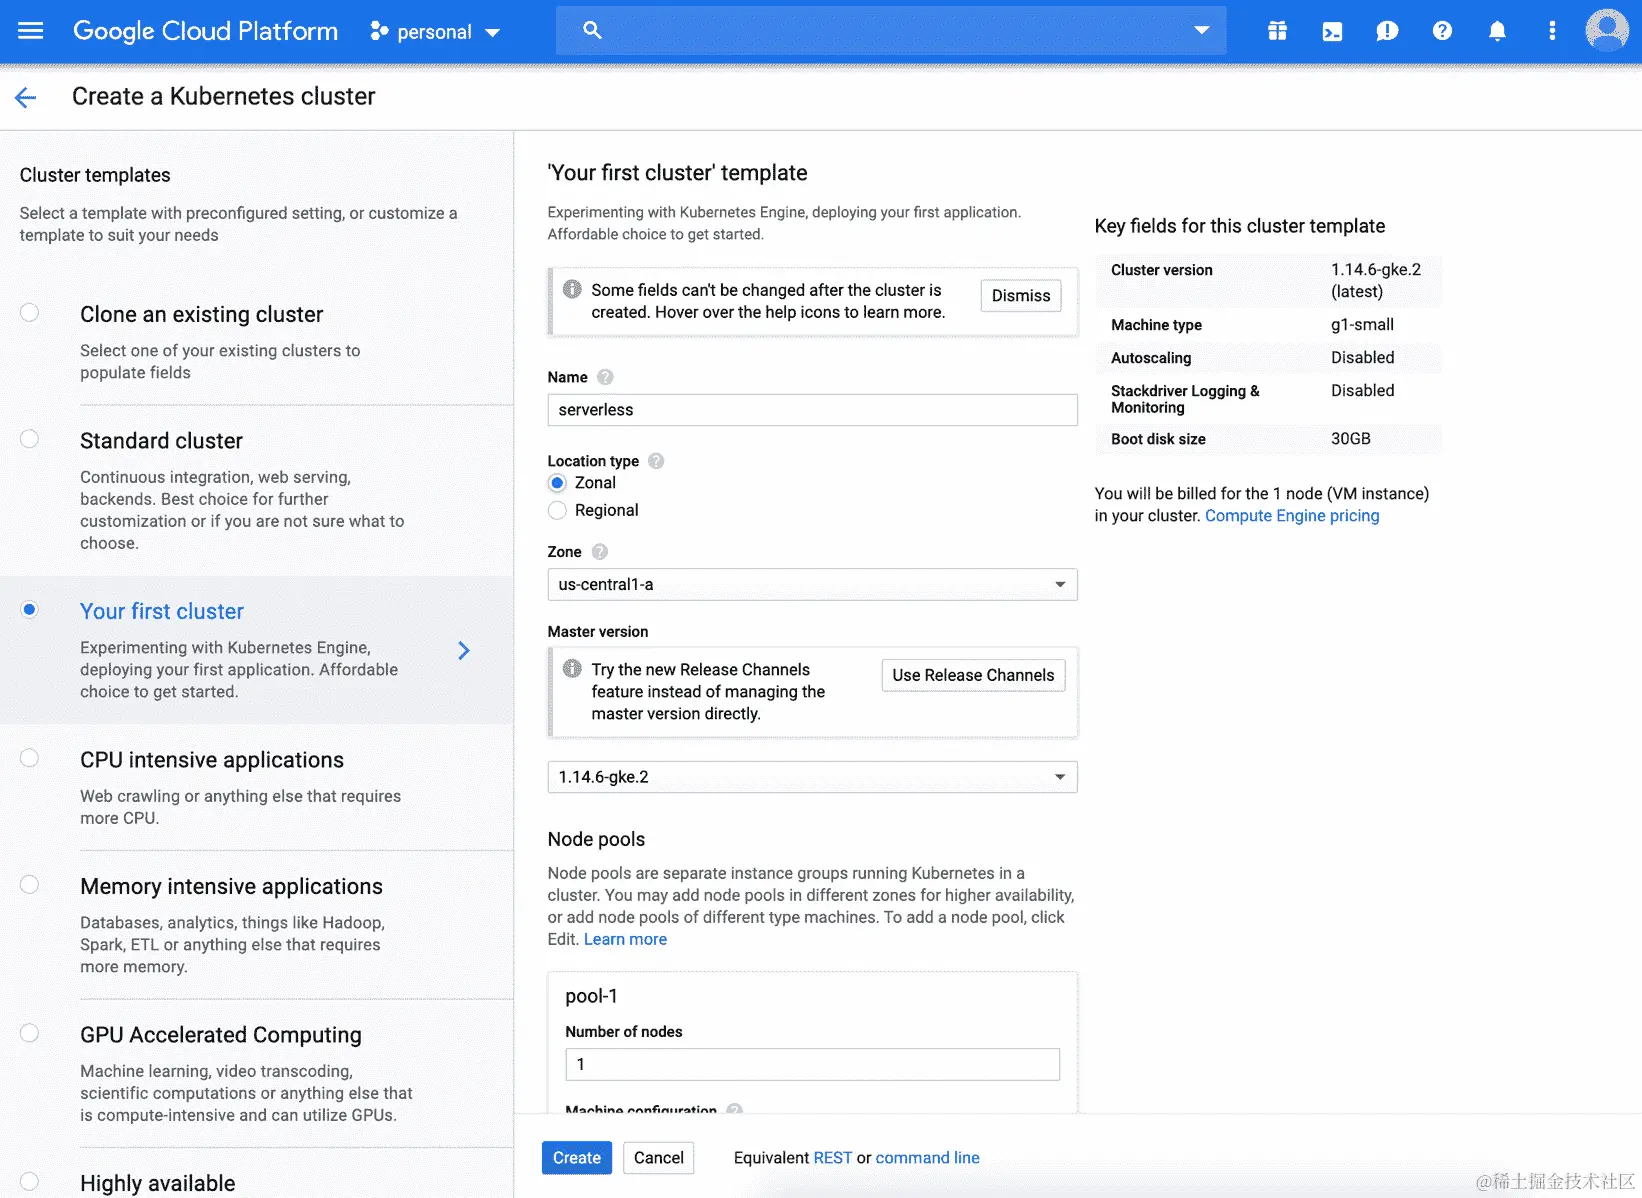The width and height of the screenshot is (1642, 1198).
Task: Click the GPU Accelerated Computing title
Action: click(221, 1035)
